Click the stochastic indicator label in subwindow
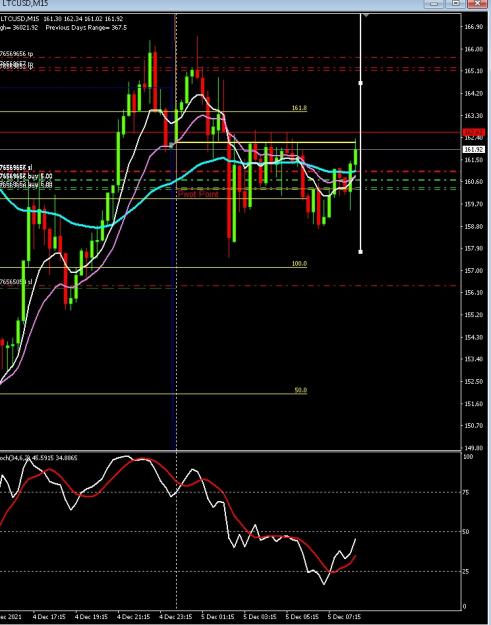The height and width of the screenshot is (625, 491). [x=39, y=458]
